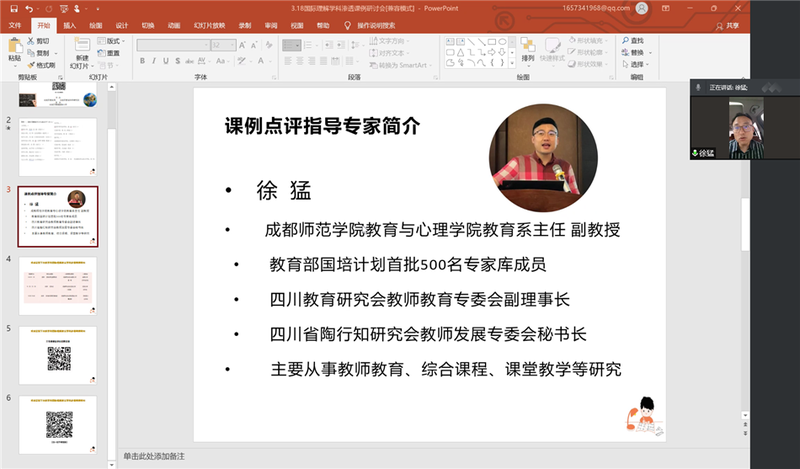Pick the rectangle shape in shapes gallery
Image resolution: width=800 pixels, height=469 pixels.
pyautogui.click(x=492, y=42)
